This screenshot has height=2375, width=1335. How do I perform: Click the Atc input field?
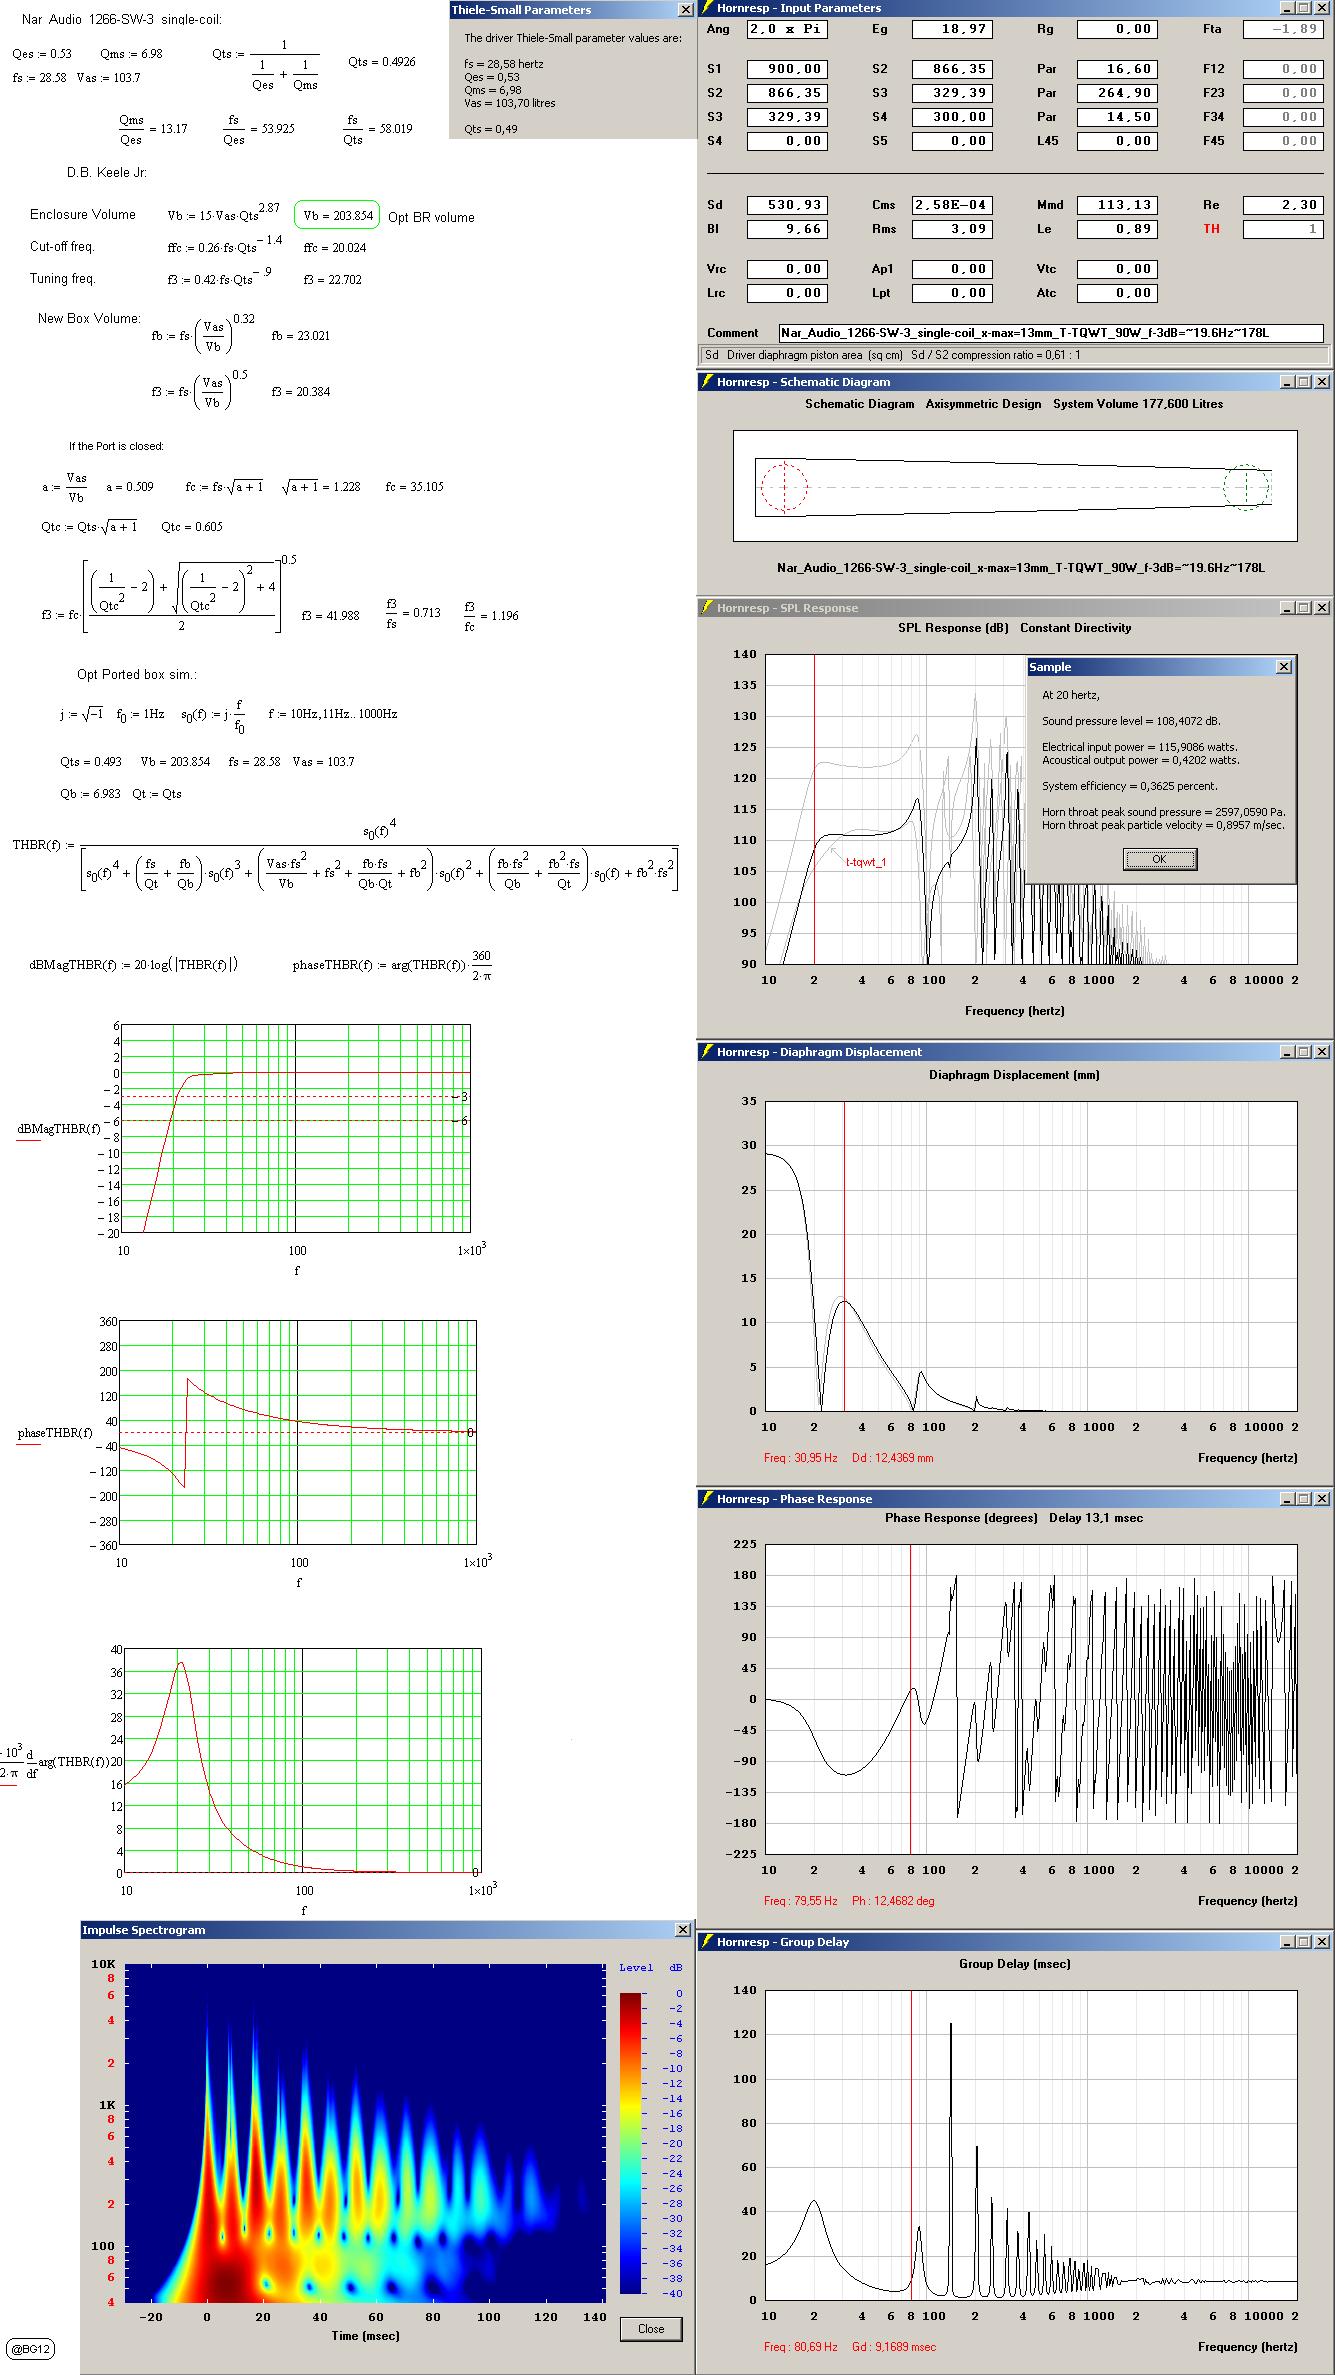point(1117,293)
